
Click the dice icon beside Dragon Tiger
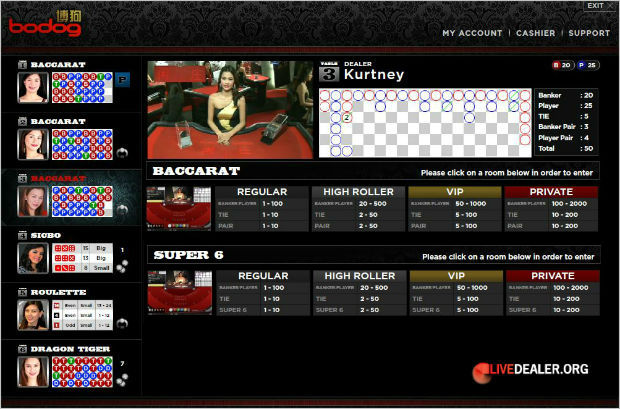[122, 380]
